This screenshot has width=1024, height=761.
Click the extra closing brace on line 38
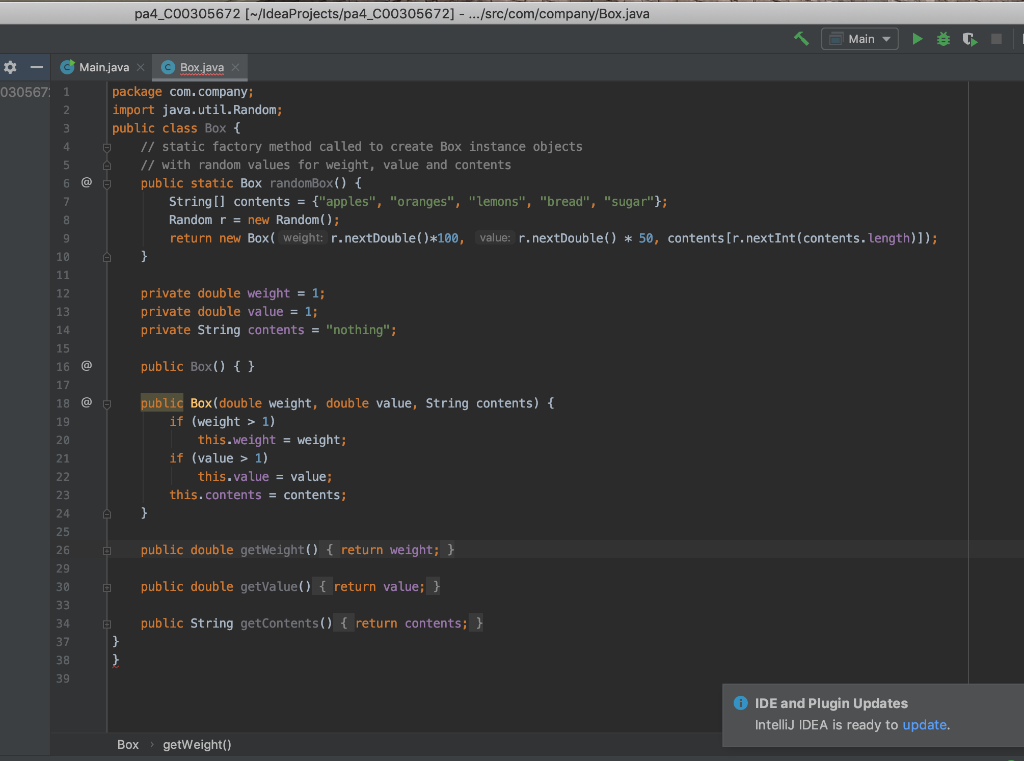pyautogui.click(x=116, y=660)
